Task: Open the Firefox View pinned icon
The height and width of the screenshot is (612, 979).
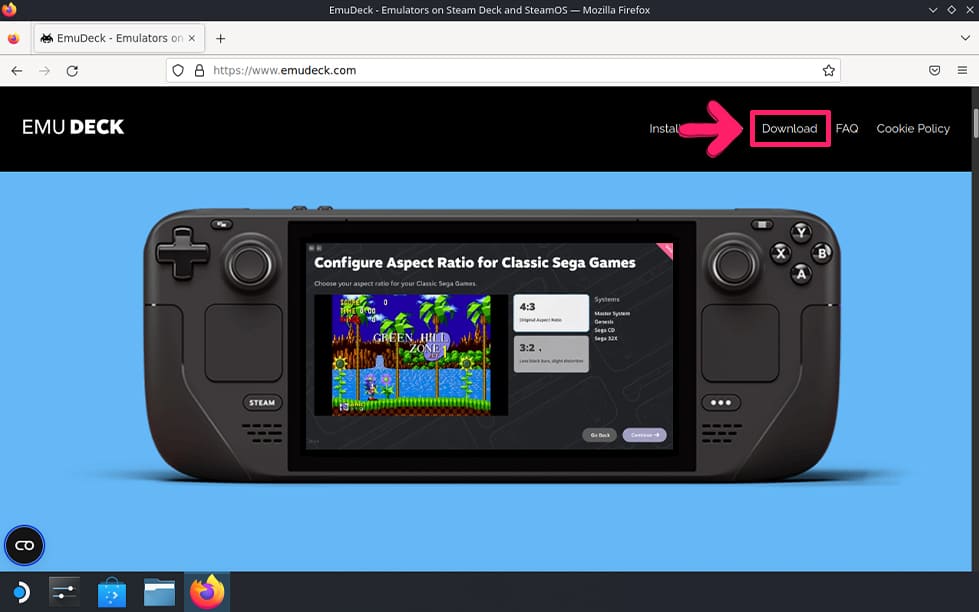Action: [x=14, y=38]
